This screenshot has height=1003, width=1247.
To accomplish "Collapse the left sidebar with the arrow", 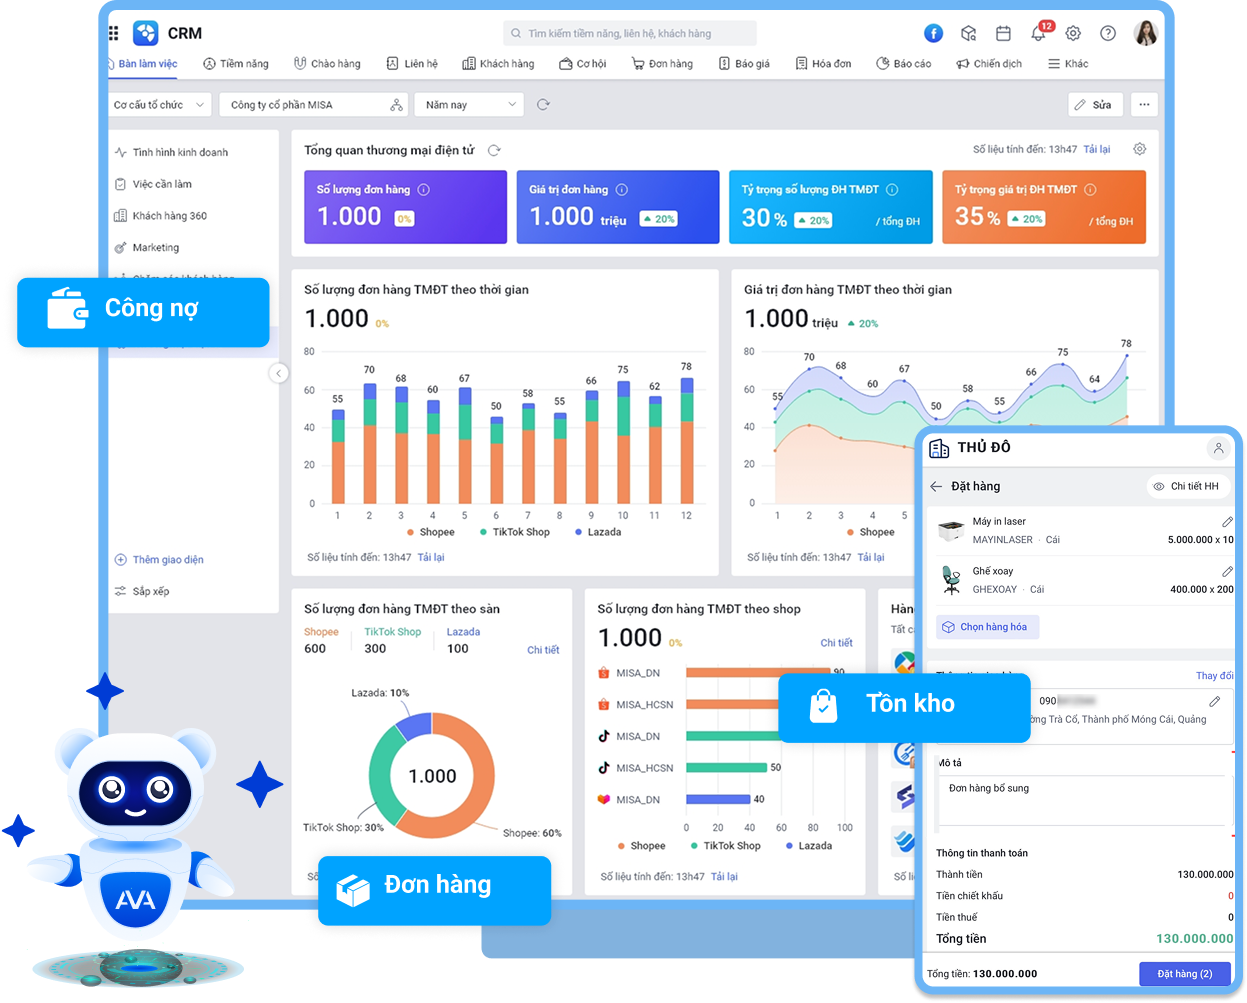I will click(x=279, y=373).
